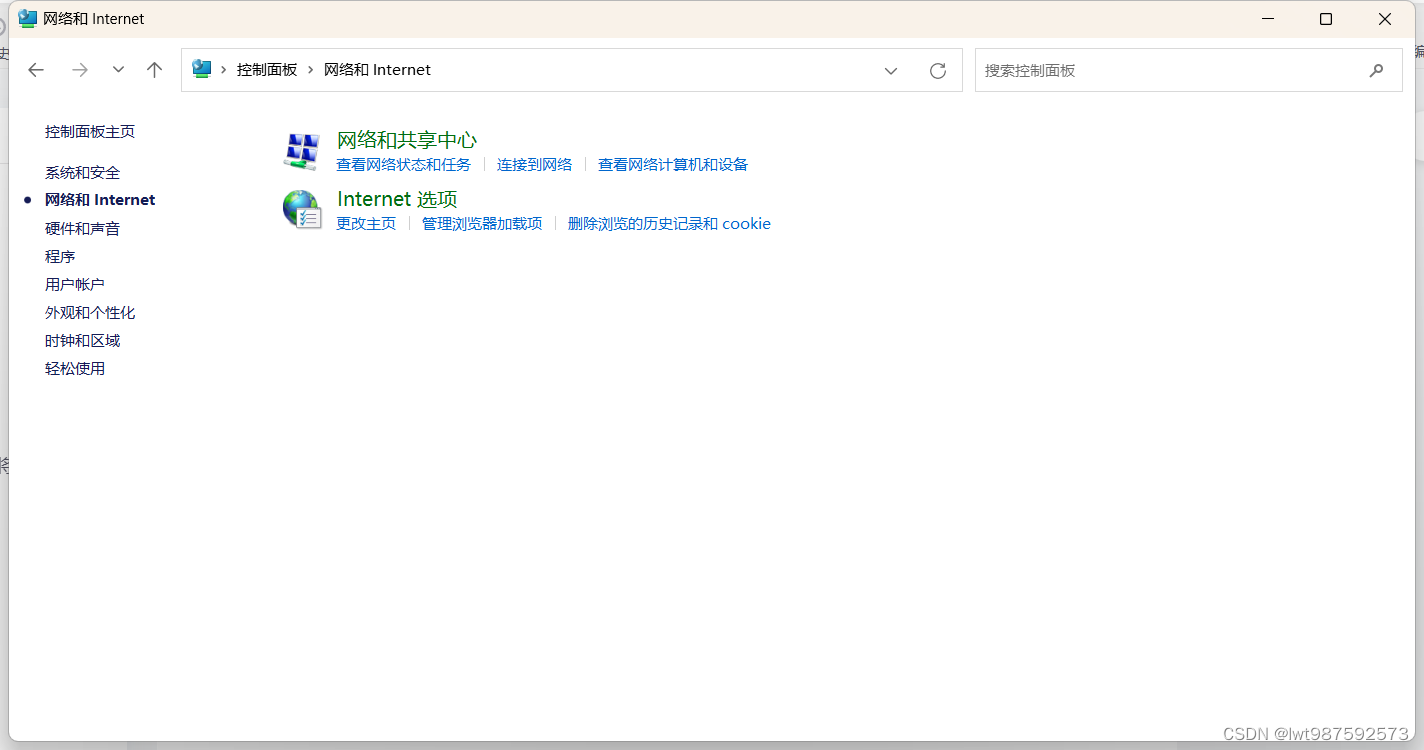
Task: Go forward with the right arrow
Action: click(80, 70)
